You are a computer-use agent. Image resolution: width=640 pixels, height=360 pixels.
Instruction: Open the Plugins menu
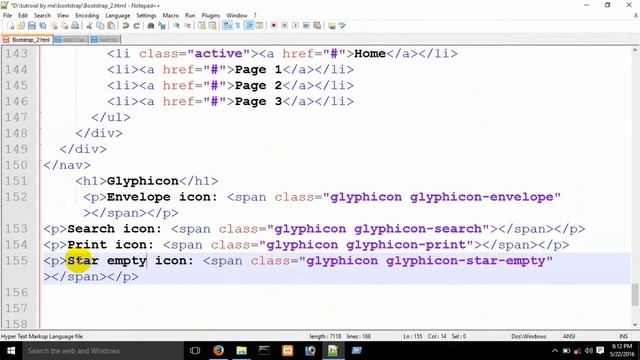point(211,16)
